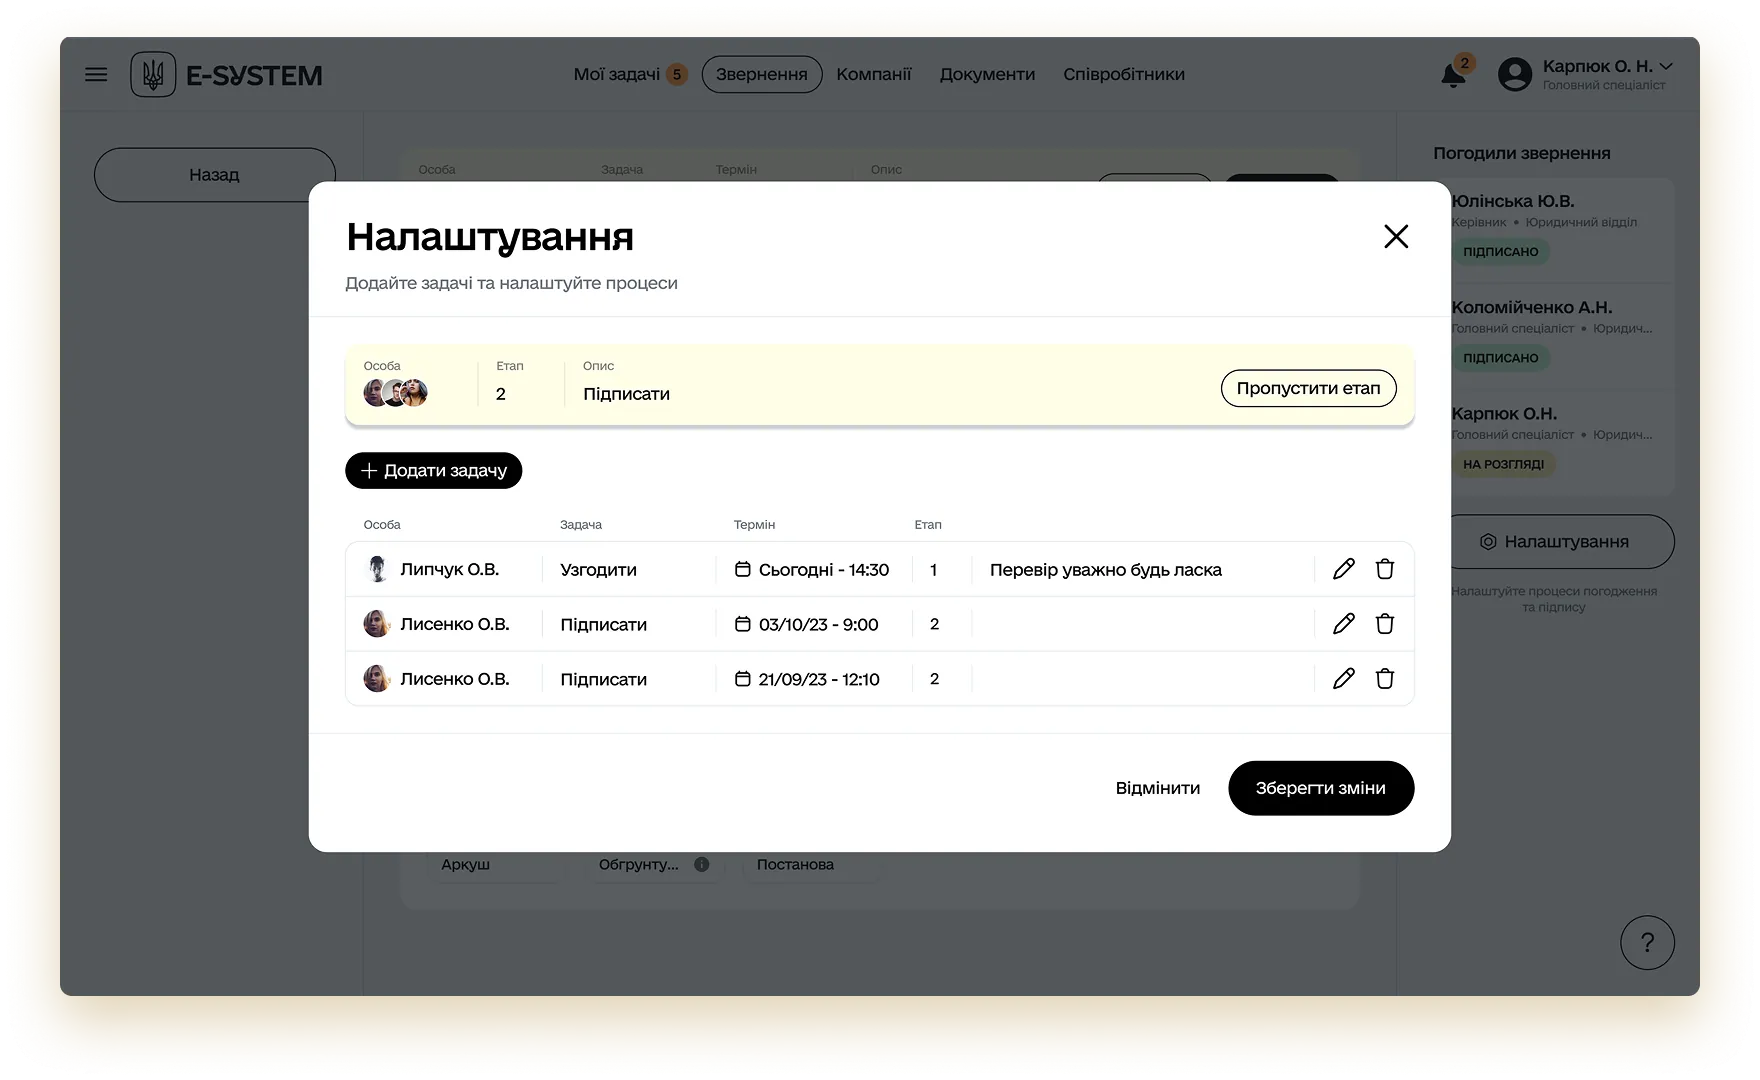Click Відмінити to cancel changes

coord(1158,788)
